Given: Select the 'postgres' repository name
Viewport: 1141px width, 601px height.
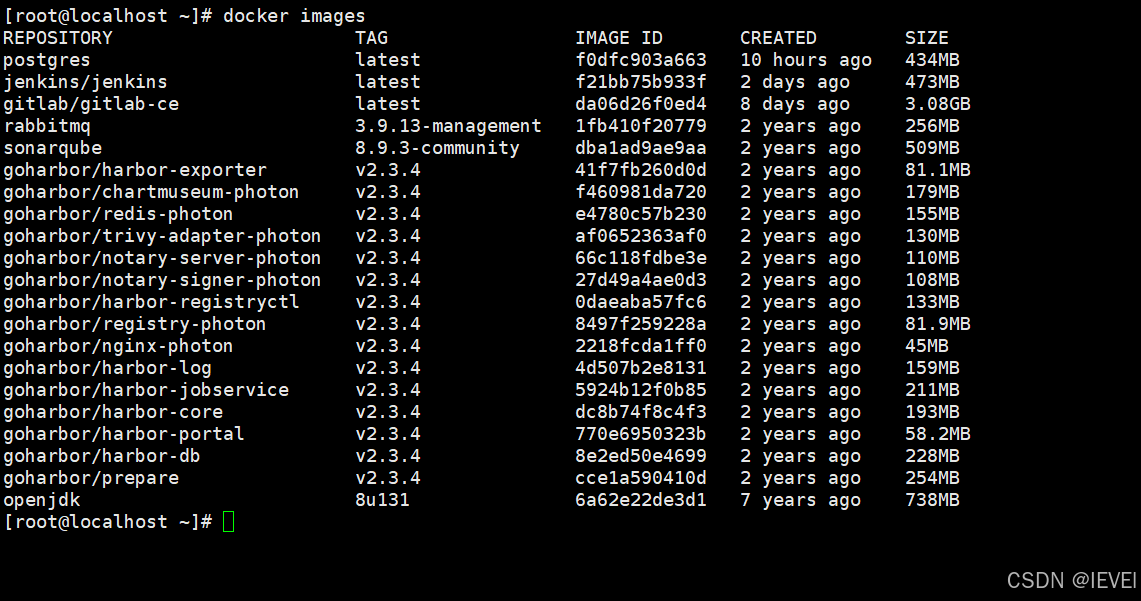Looking at the screenshot, I should [47, 60].
